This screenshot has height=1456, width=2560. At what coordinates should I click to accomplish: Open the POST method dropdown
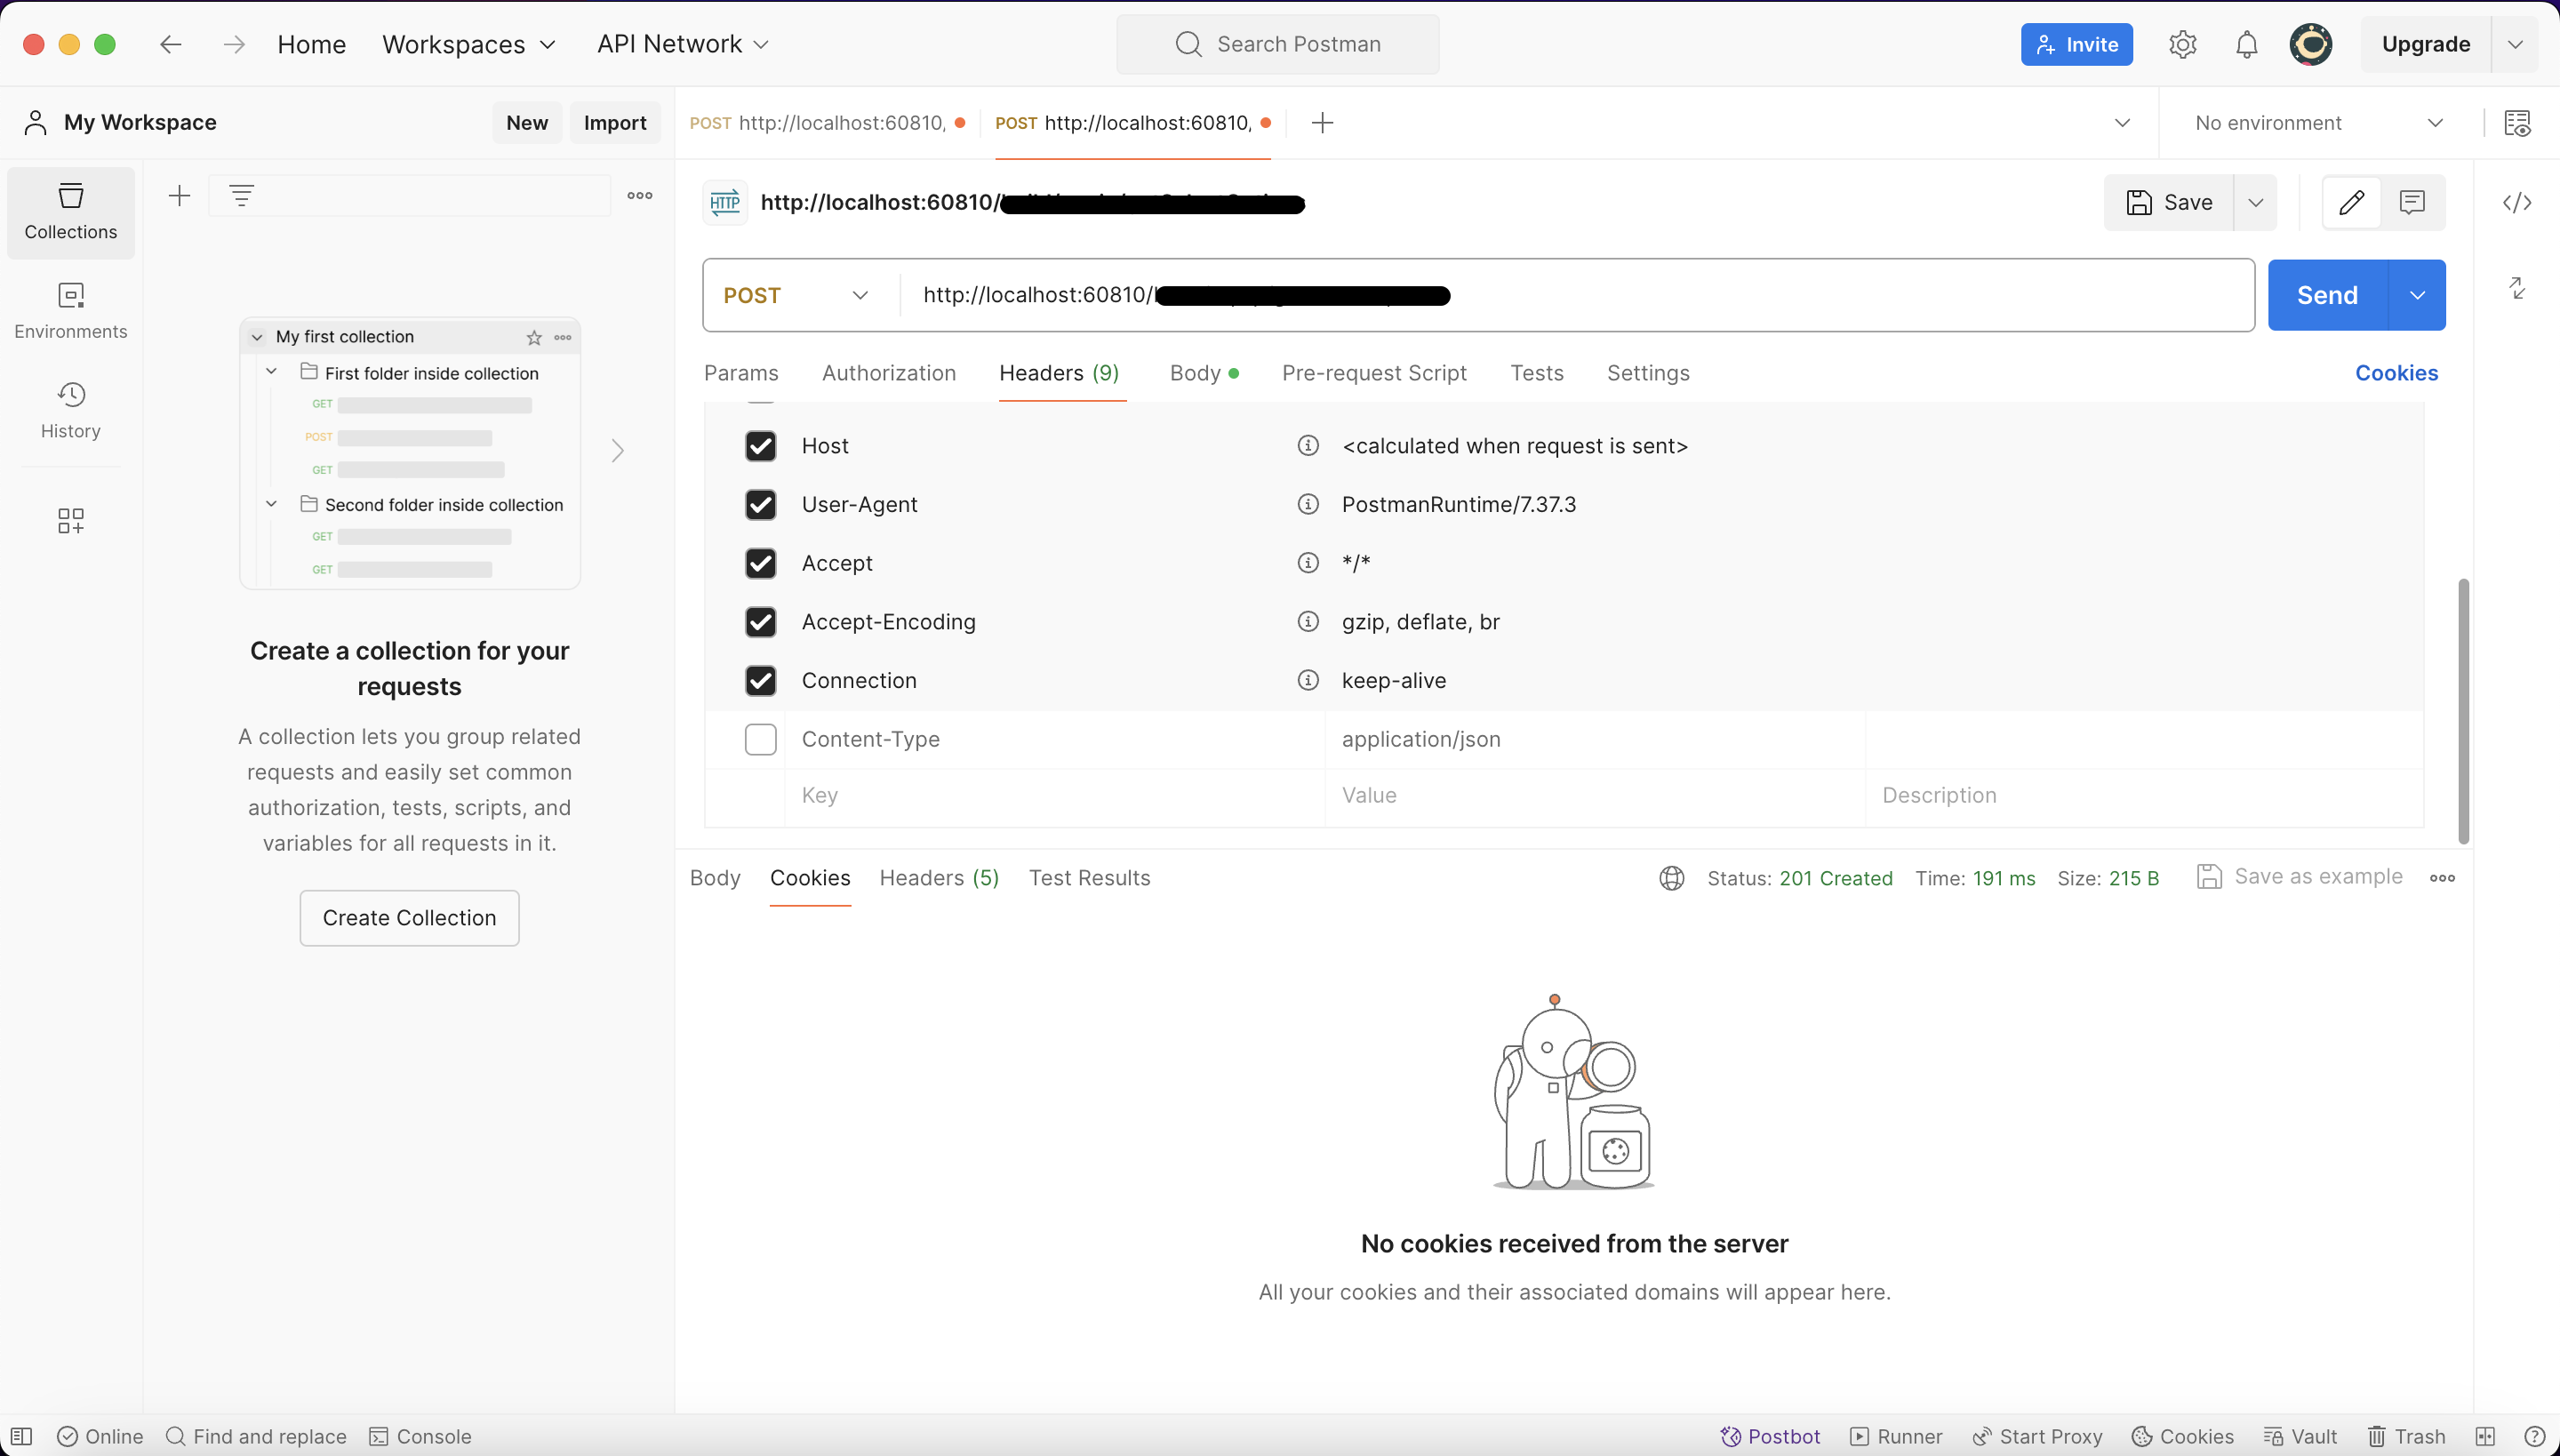pyautogui.click(x=796, y=295)
